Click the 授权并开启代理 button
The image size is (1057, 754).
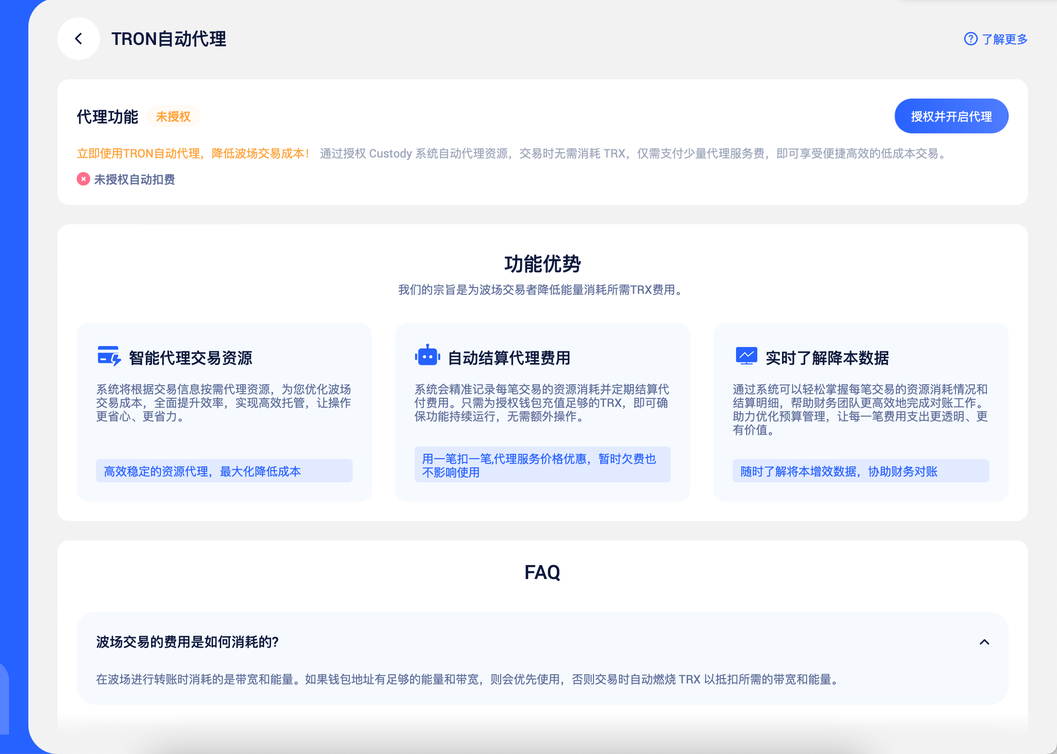951,116
